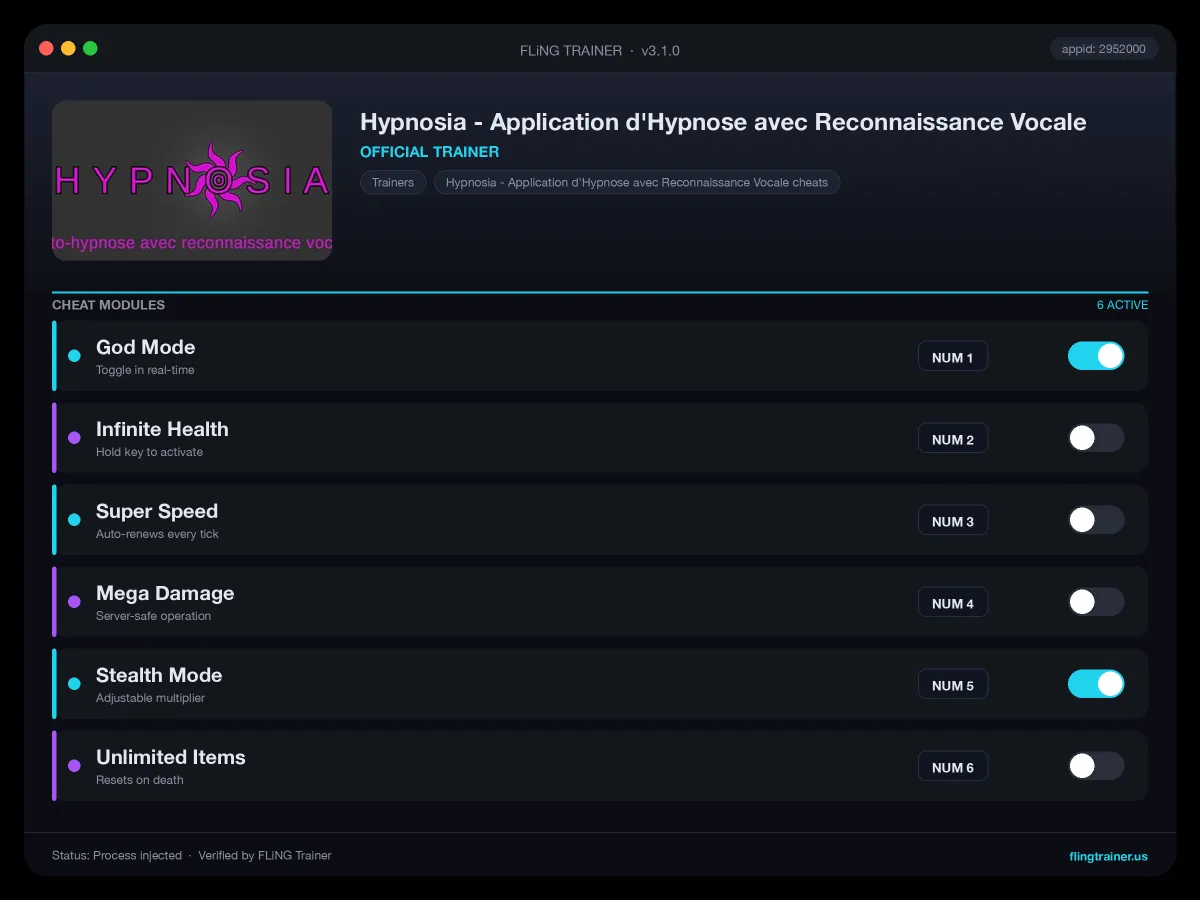
Task: Click "Verified by FLiNG Trainer" status text
Action: coord(265,856)
